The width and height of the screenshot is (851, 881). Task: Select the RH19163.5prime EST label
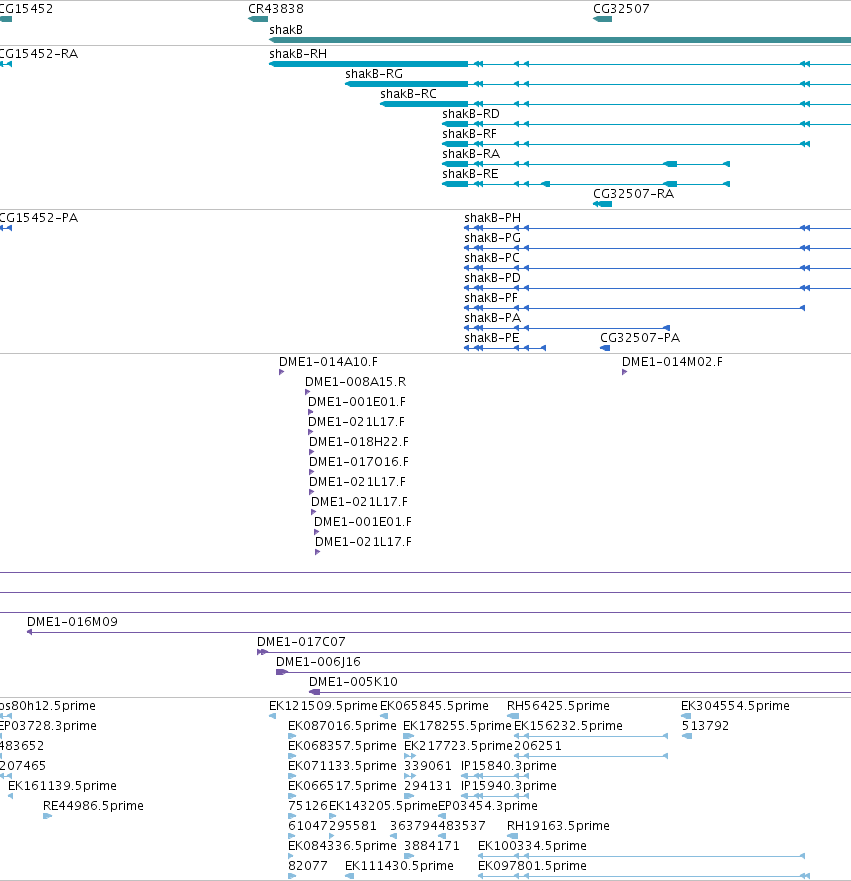(x=558, y=826)
